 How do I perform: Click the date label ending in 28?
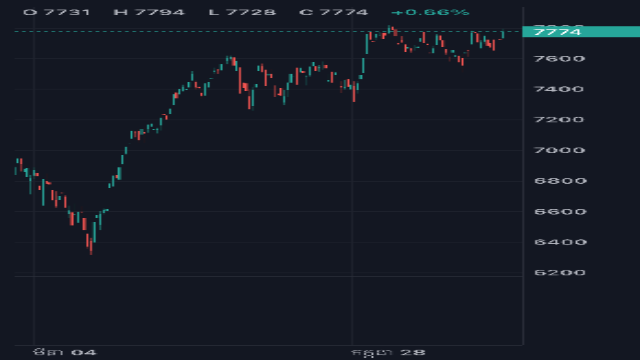pos(389,353)
